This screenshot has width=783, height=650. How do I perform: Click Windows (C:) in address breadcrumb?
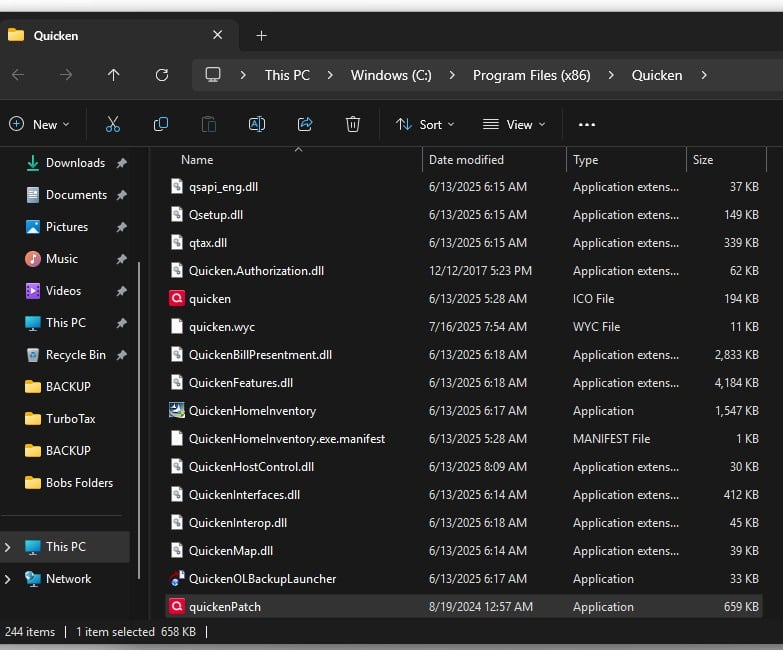click(x=391, y=75)
